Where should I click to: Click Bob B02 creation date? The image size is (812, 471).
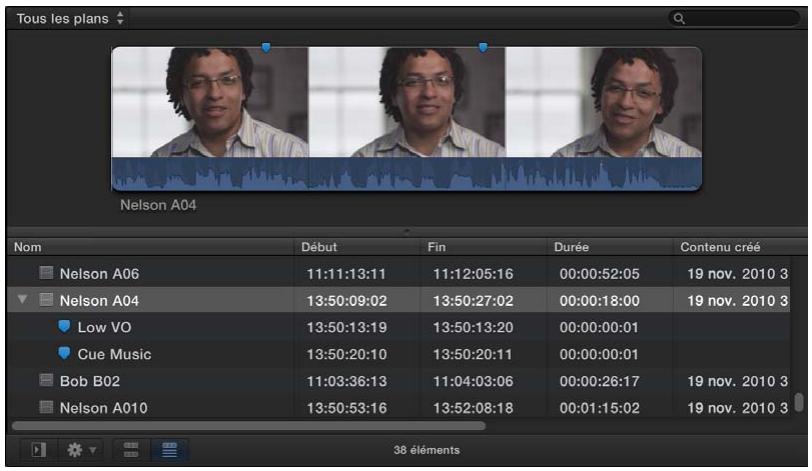pos(737,381)
